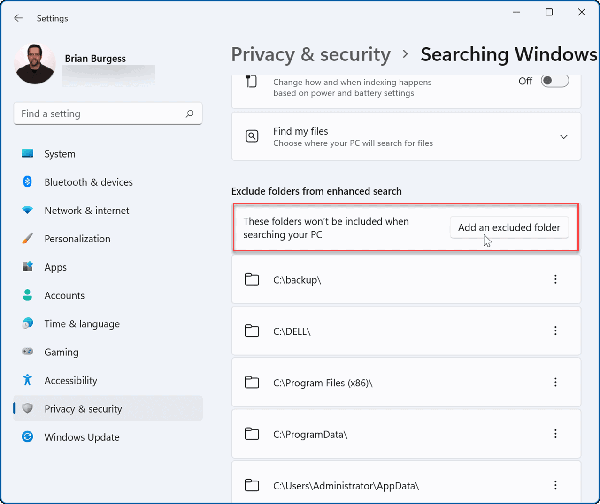Open three-dot menu for the AppData folder
Screen dimensions: 600x504
555,485
